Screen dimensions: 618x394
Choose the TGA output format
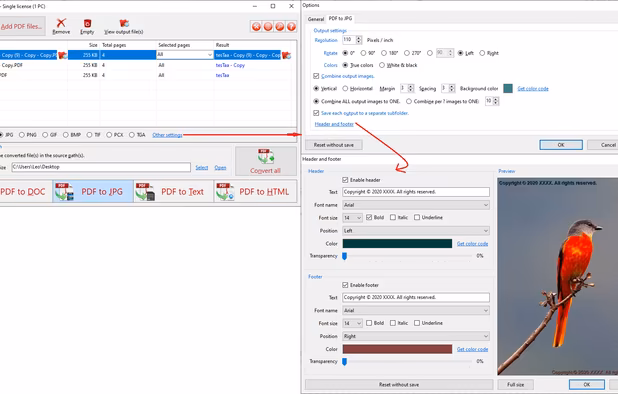(x=132, y=135)
